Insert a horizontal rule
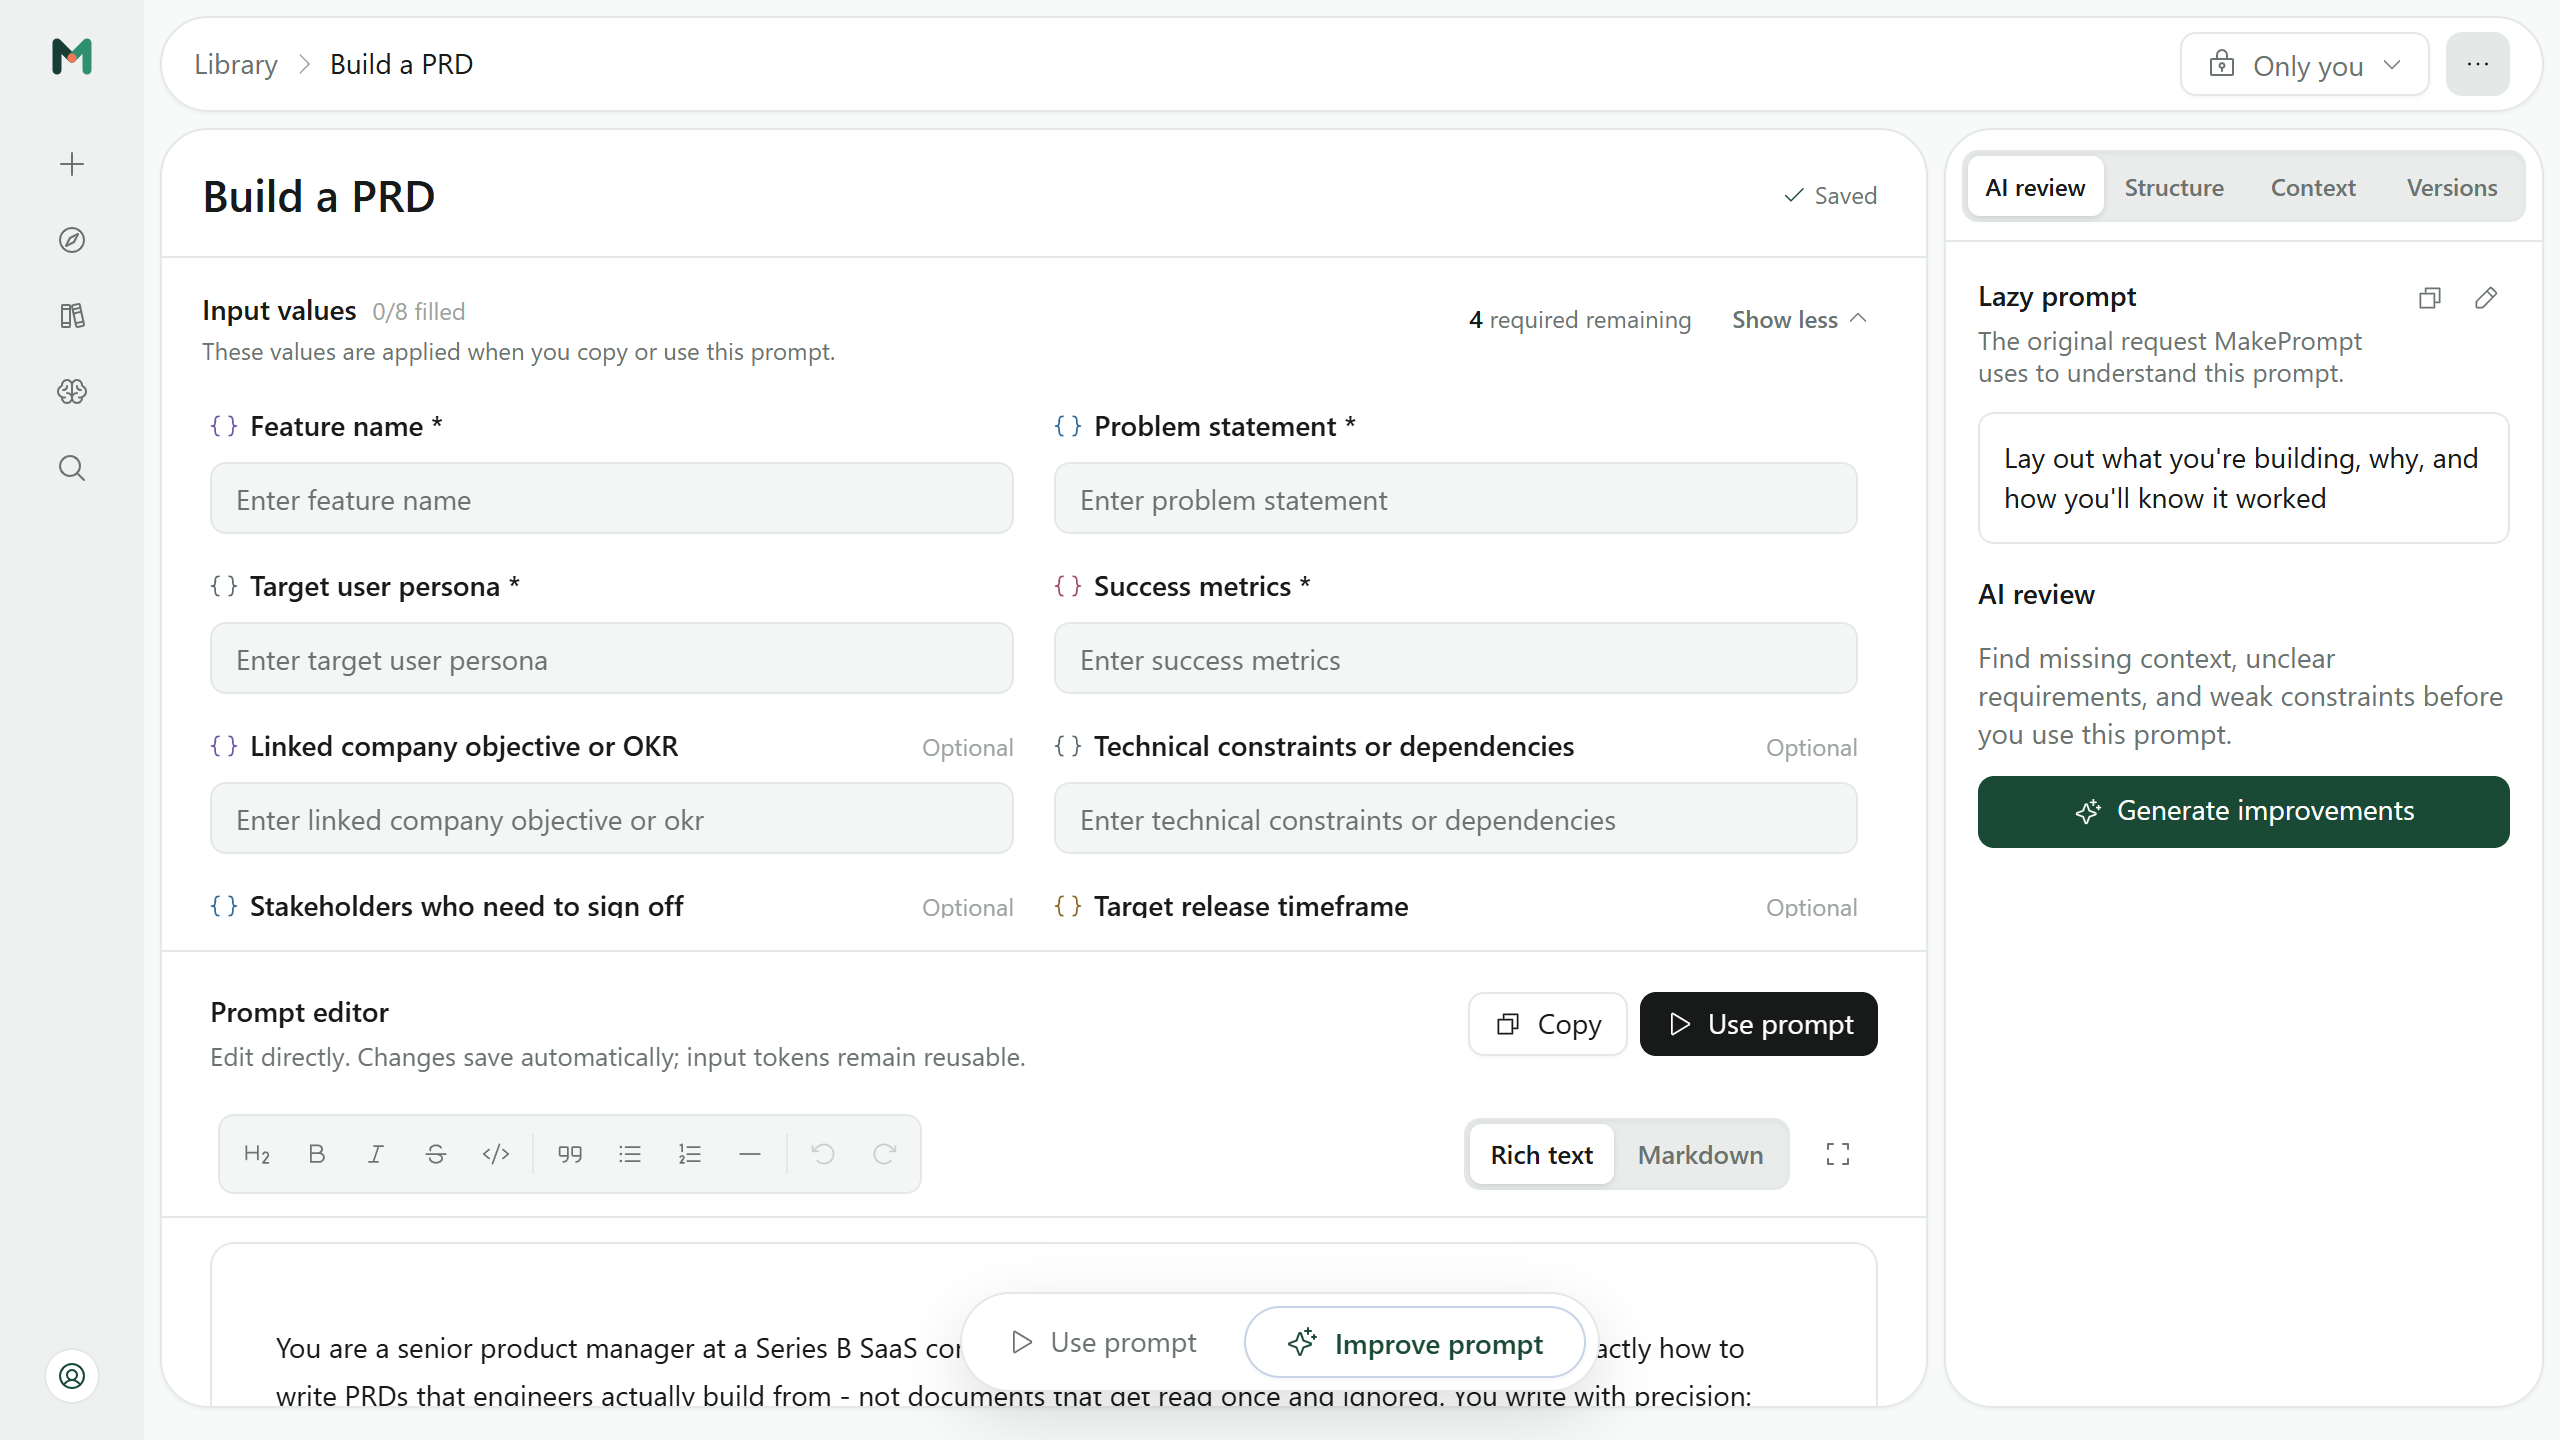 click(750, 1154)
